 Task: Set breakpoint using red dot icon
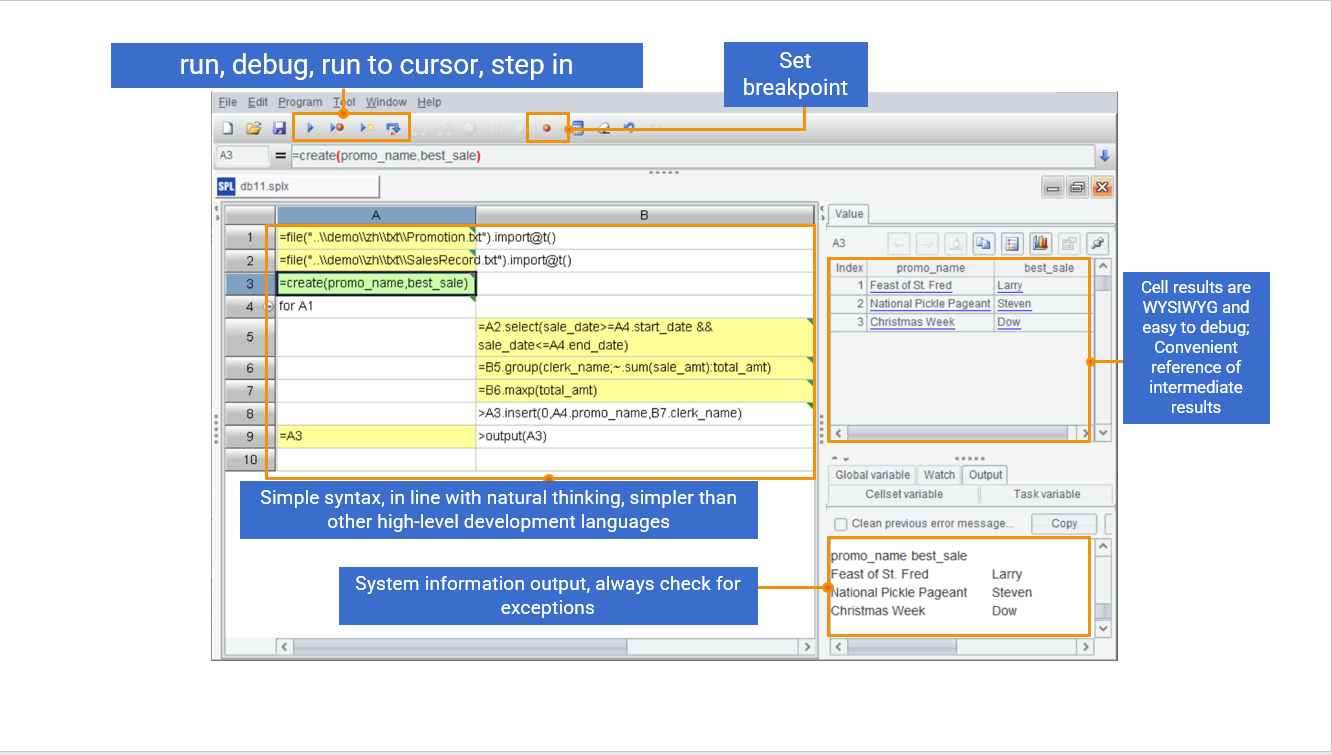coord(546,128)
